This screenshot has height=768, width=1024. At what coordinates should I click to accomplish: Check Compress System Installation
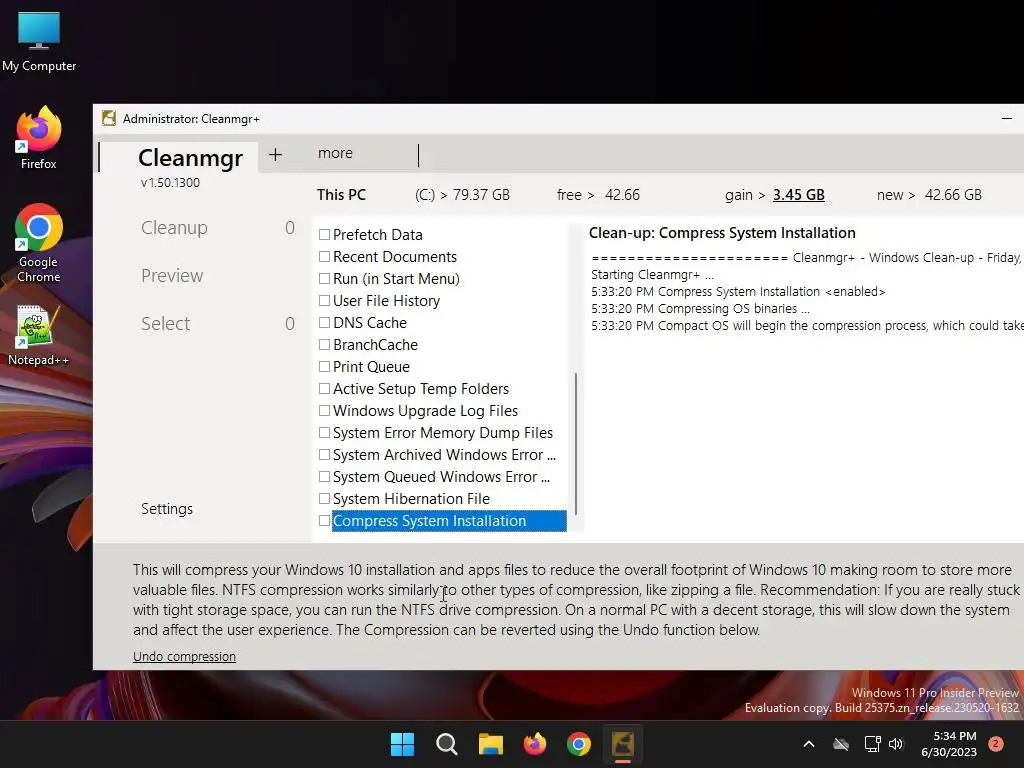[x=324, y=520]
